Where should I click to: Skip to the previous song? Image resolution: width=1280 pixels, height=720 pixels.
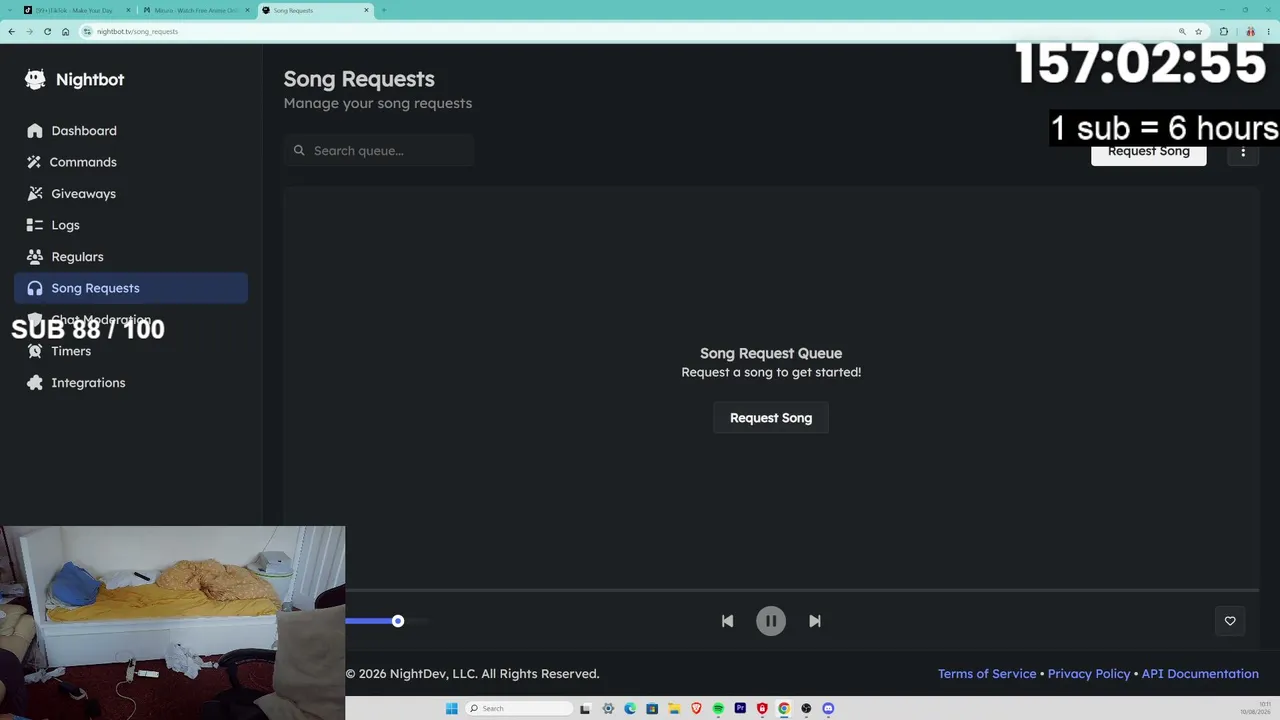[x=727, y=621]
